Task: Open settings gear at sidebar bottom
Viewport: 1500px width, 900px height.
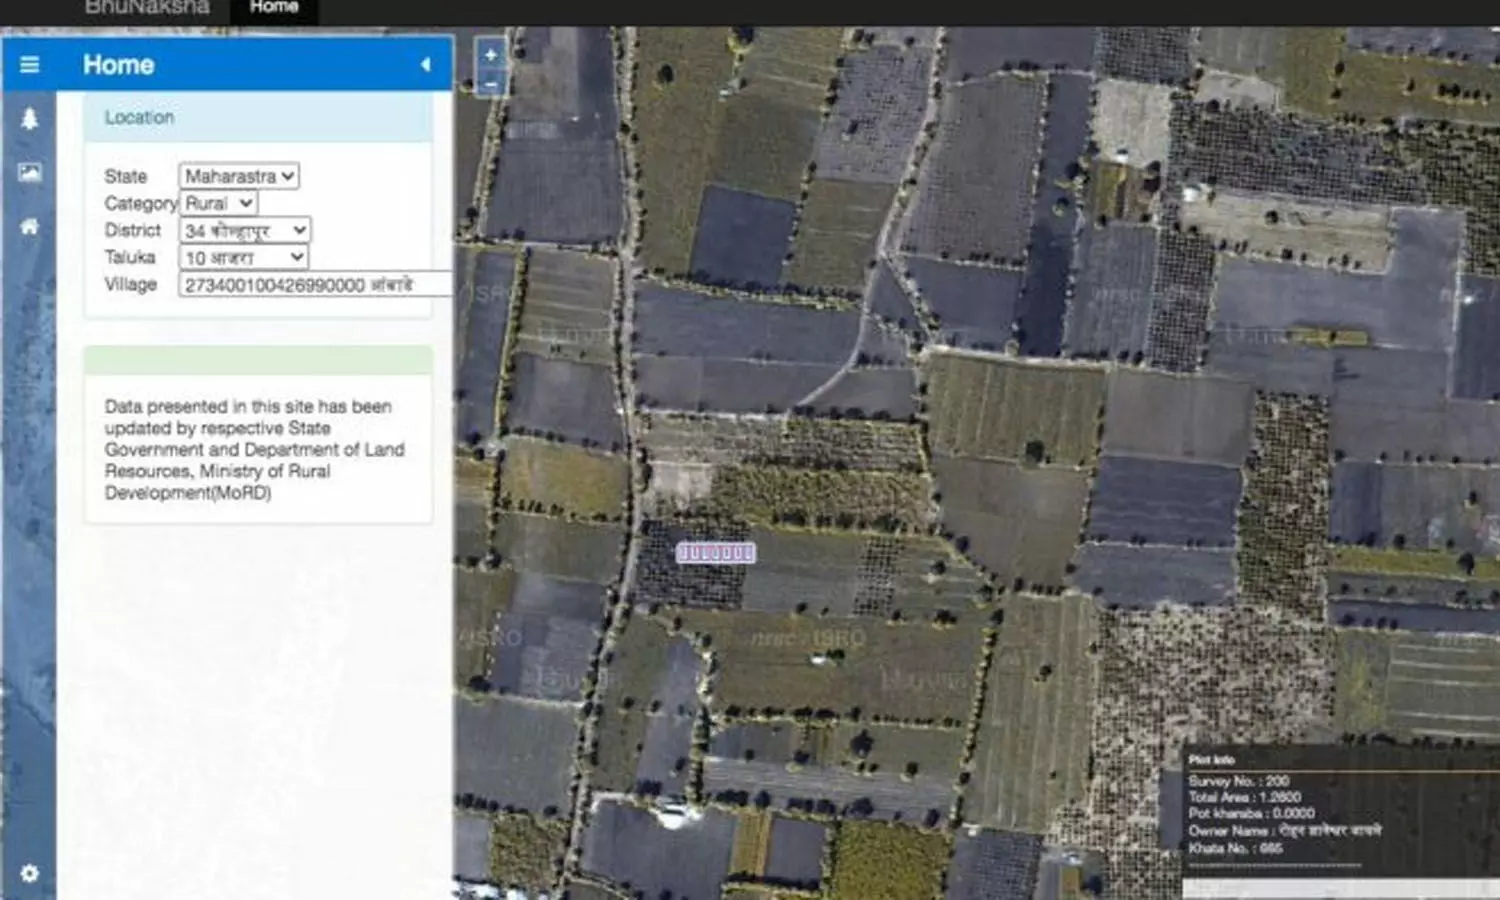Action: point(29,873)
